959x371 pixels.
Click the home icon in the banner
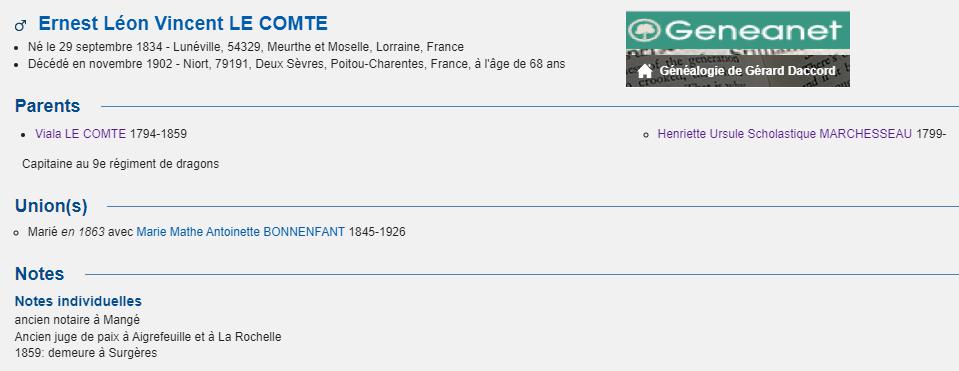645,71
